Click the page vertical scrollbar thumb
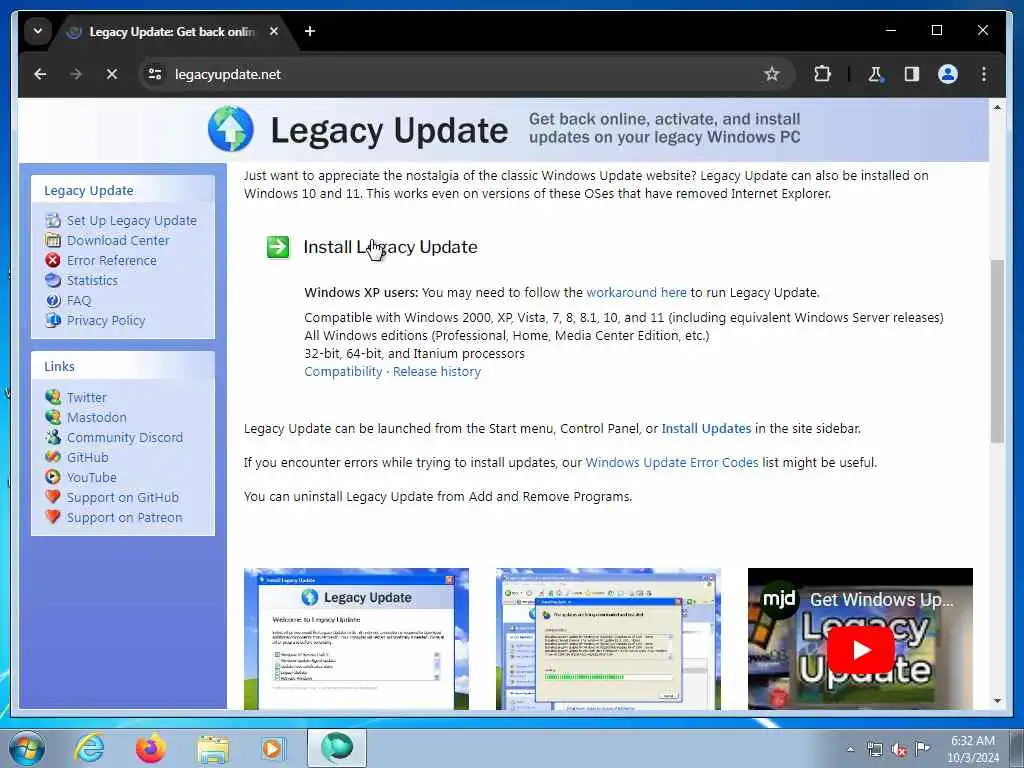1024x768 pixels. 997,351
